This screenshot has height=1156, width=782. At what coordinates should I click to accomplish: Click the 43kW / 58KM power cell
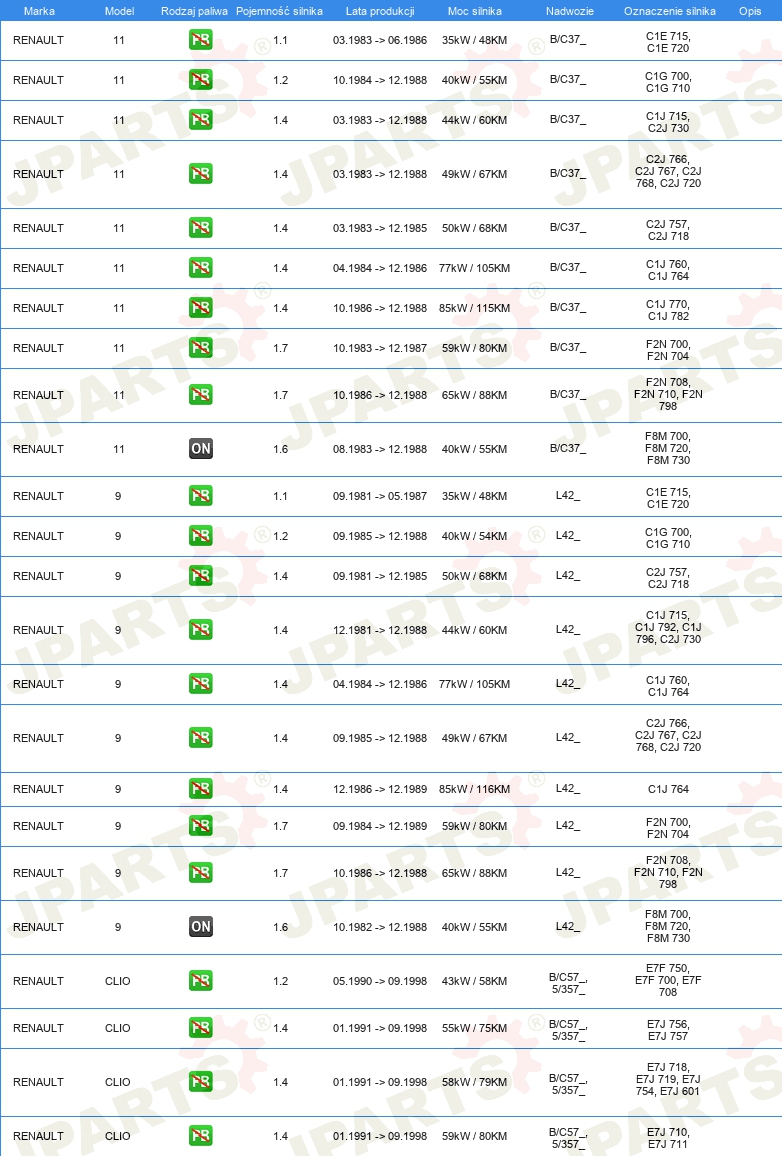click(475, 981)
